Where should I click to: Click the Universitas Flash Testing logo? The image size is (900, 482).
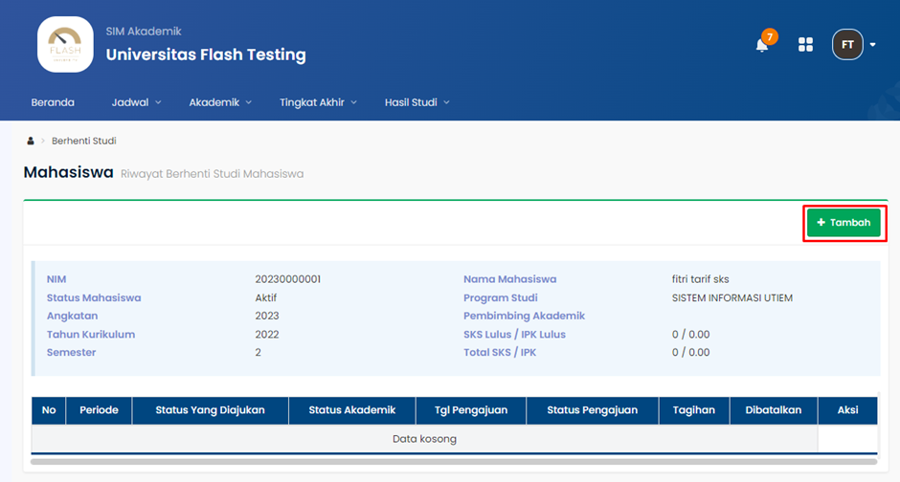pos(65,45)
